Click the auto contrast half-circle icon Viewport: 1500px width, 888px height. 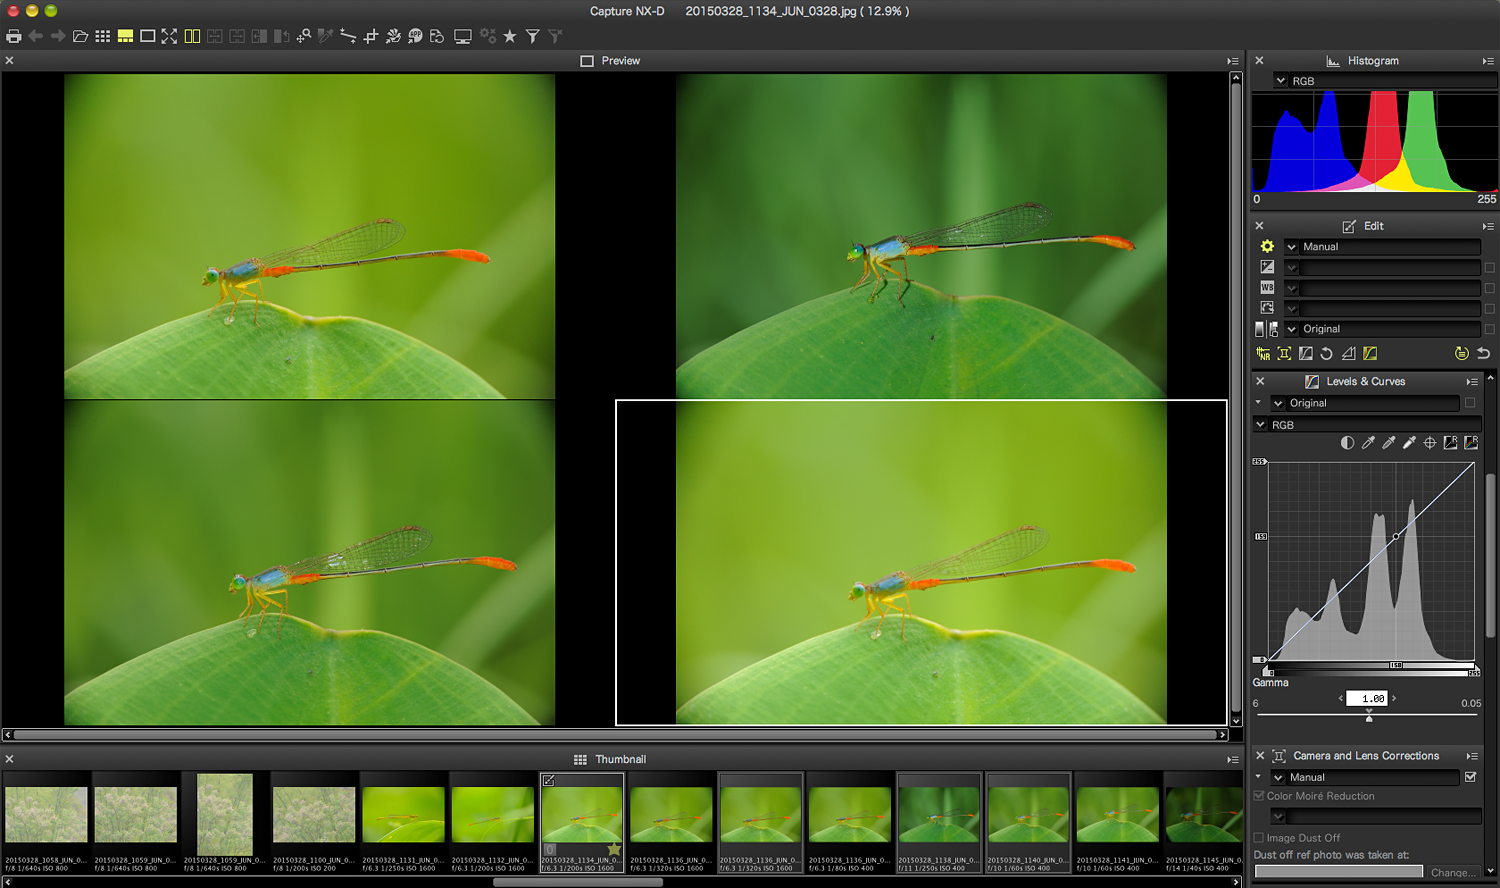(x=1347, y=443)
